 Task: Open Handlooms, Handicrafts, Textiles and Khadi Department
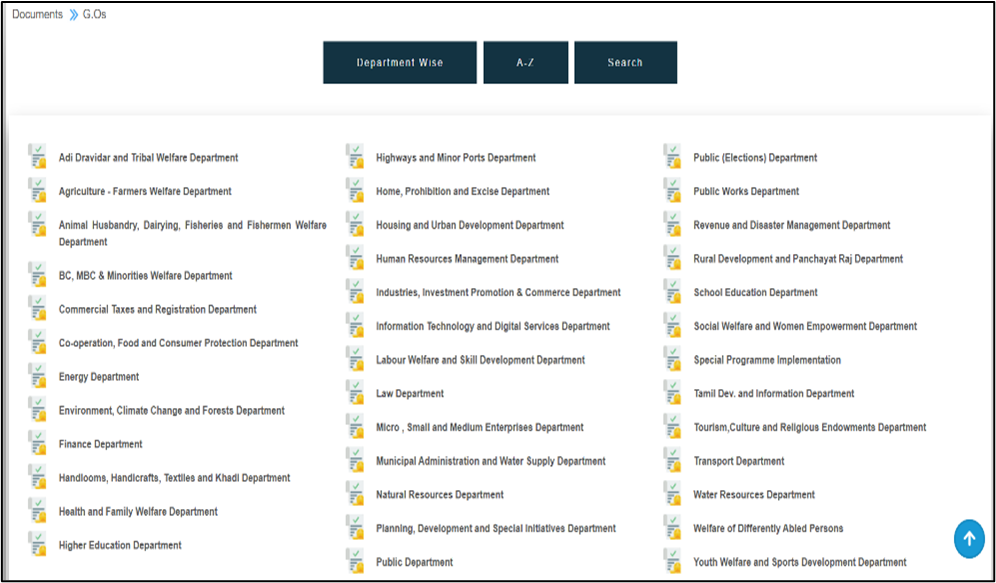(x=175, y=478)
